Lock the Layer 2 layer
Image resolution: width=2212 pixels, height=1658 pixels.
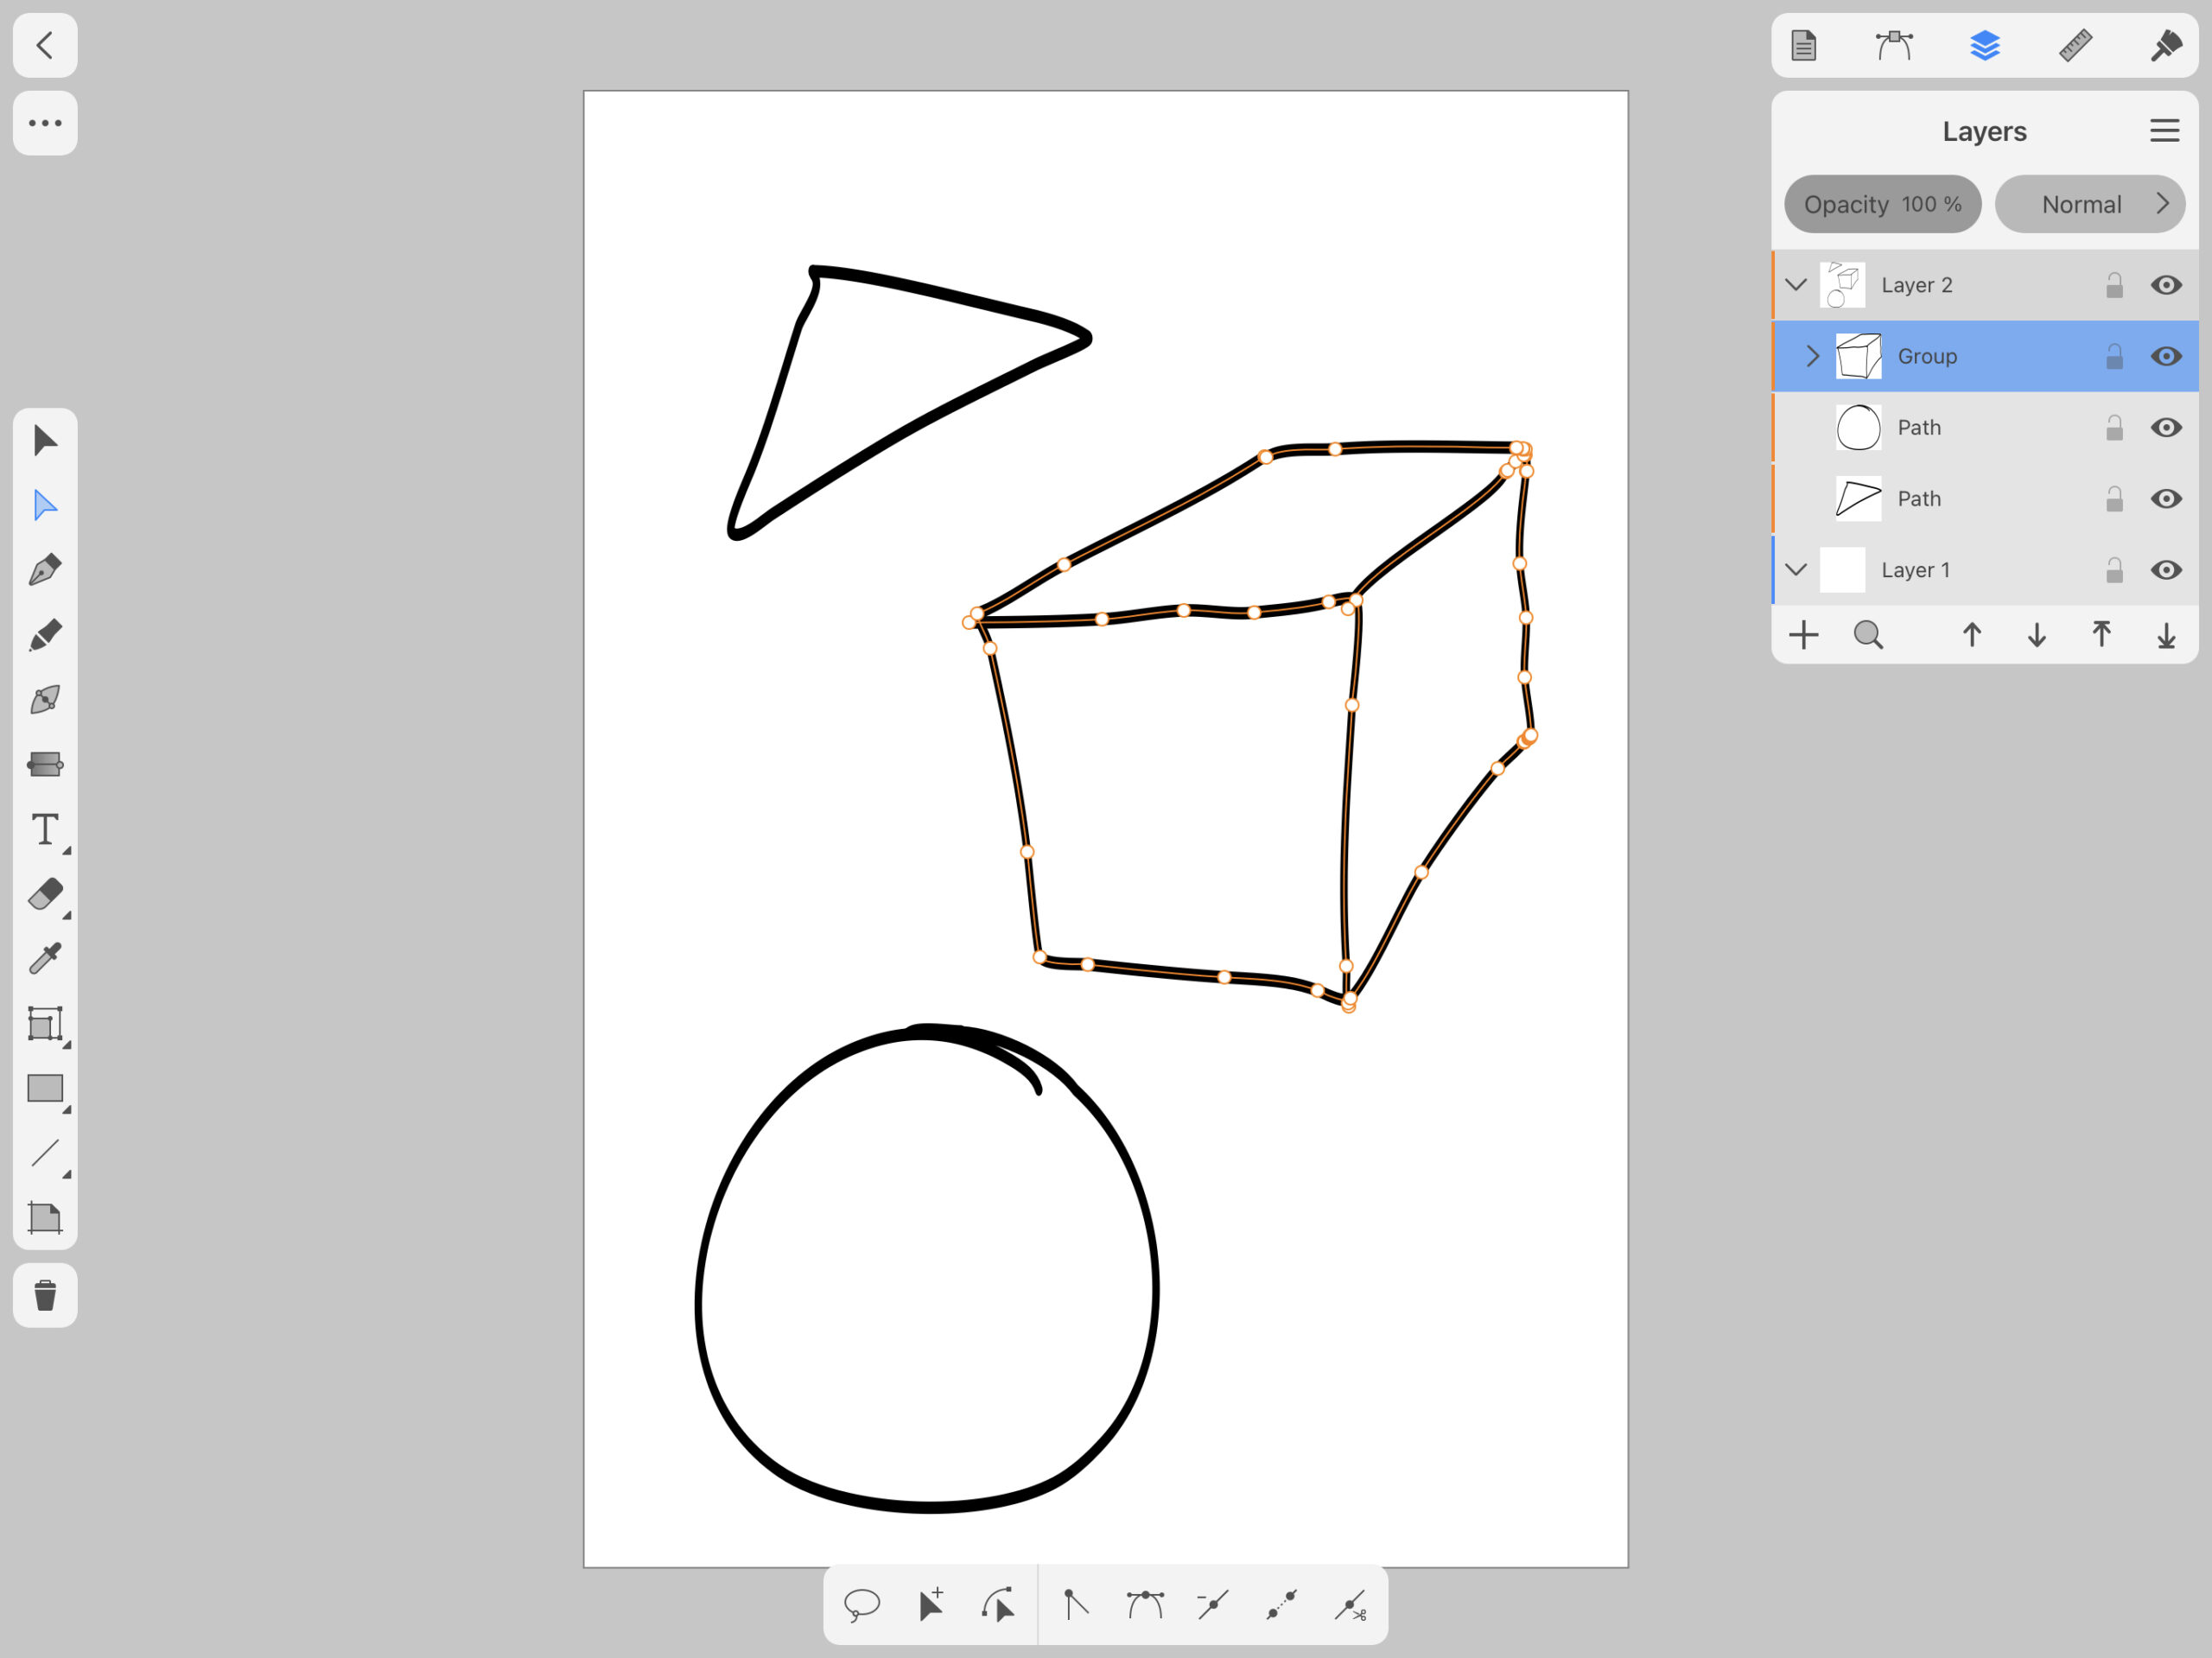click(x=2114, y=286)
